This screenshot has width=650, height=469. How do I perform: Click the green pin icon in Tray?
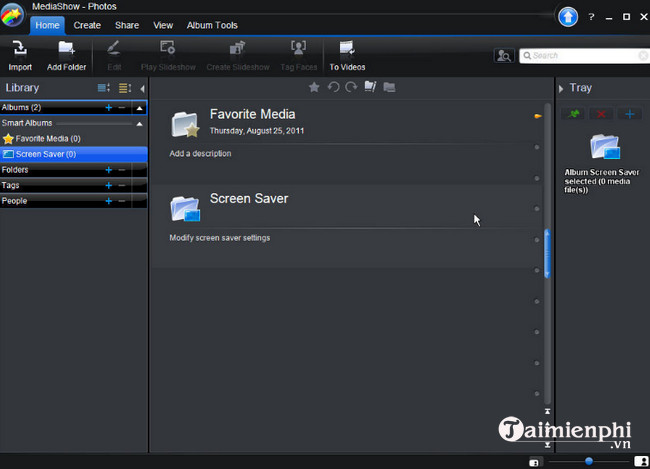[574, 116]
